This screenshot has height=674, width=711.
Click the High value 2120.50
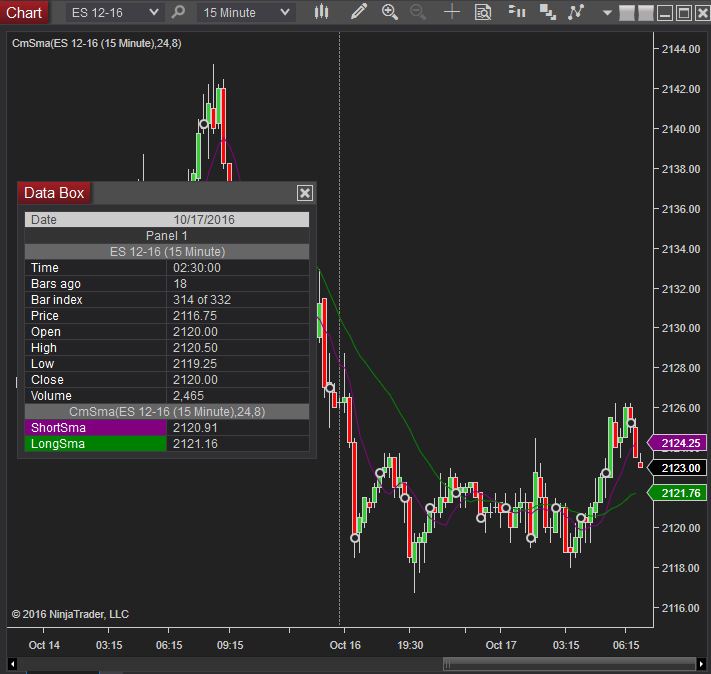coord(195,348)
